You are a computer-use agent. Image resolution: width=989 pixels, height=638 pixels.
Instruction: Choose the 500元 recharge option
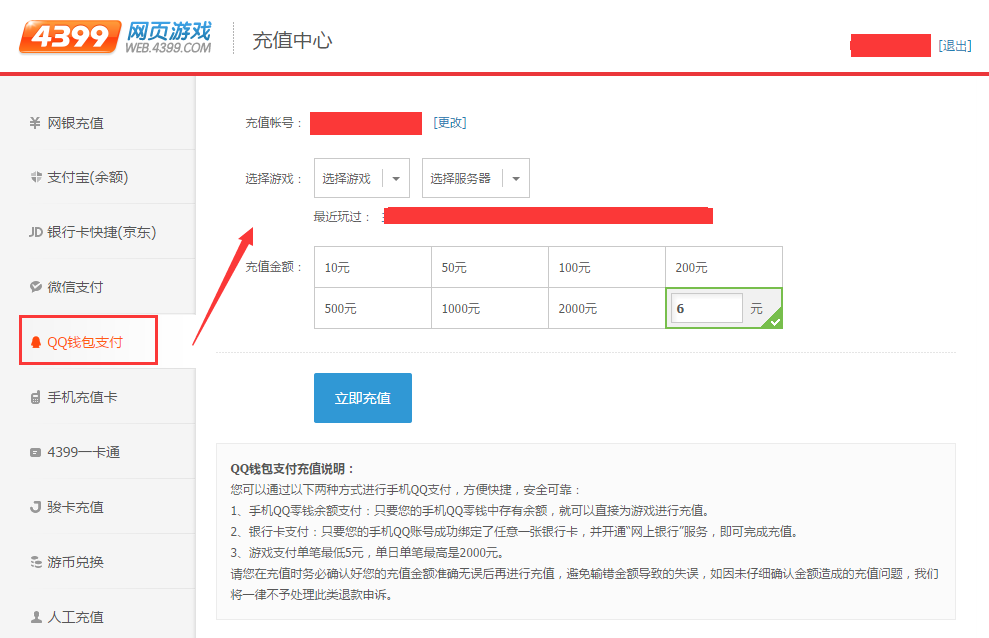coord(372,308)
